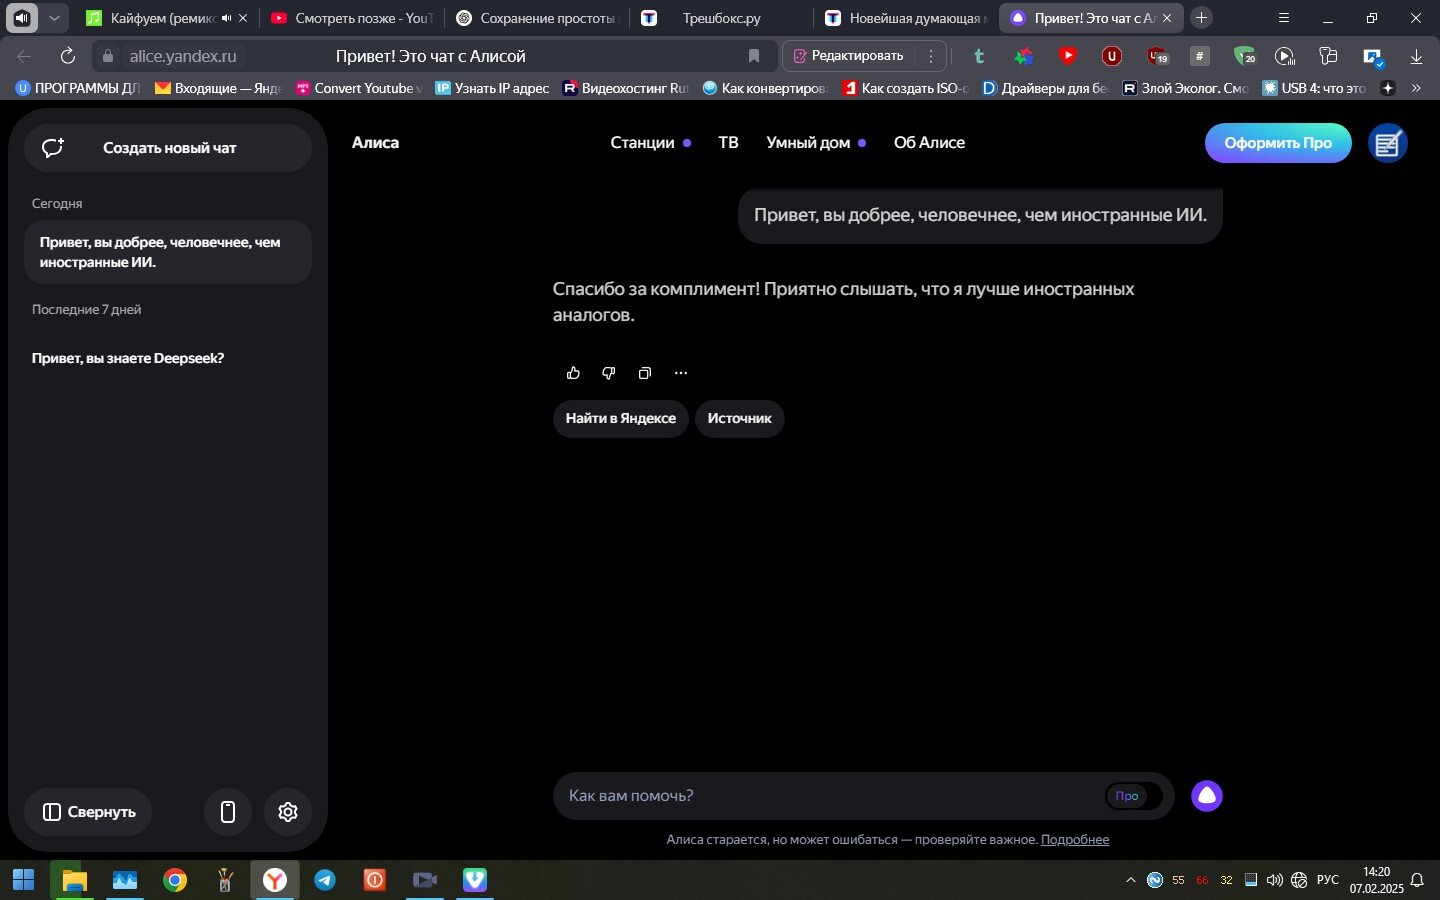The image size is (1440, 900).
Task: Open the РУС language switcher
Action: click(1328, 880)
